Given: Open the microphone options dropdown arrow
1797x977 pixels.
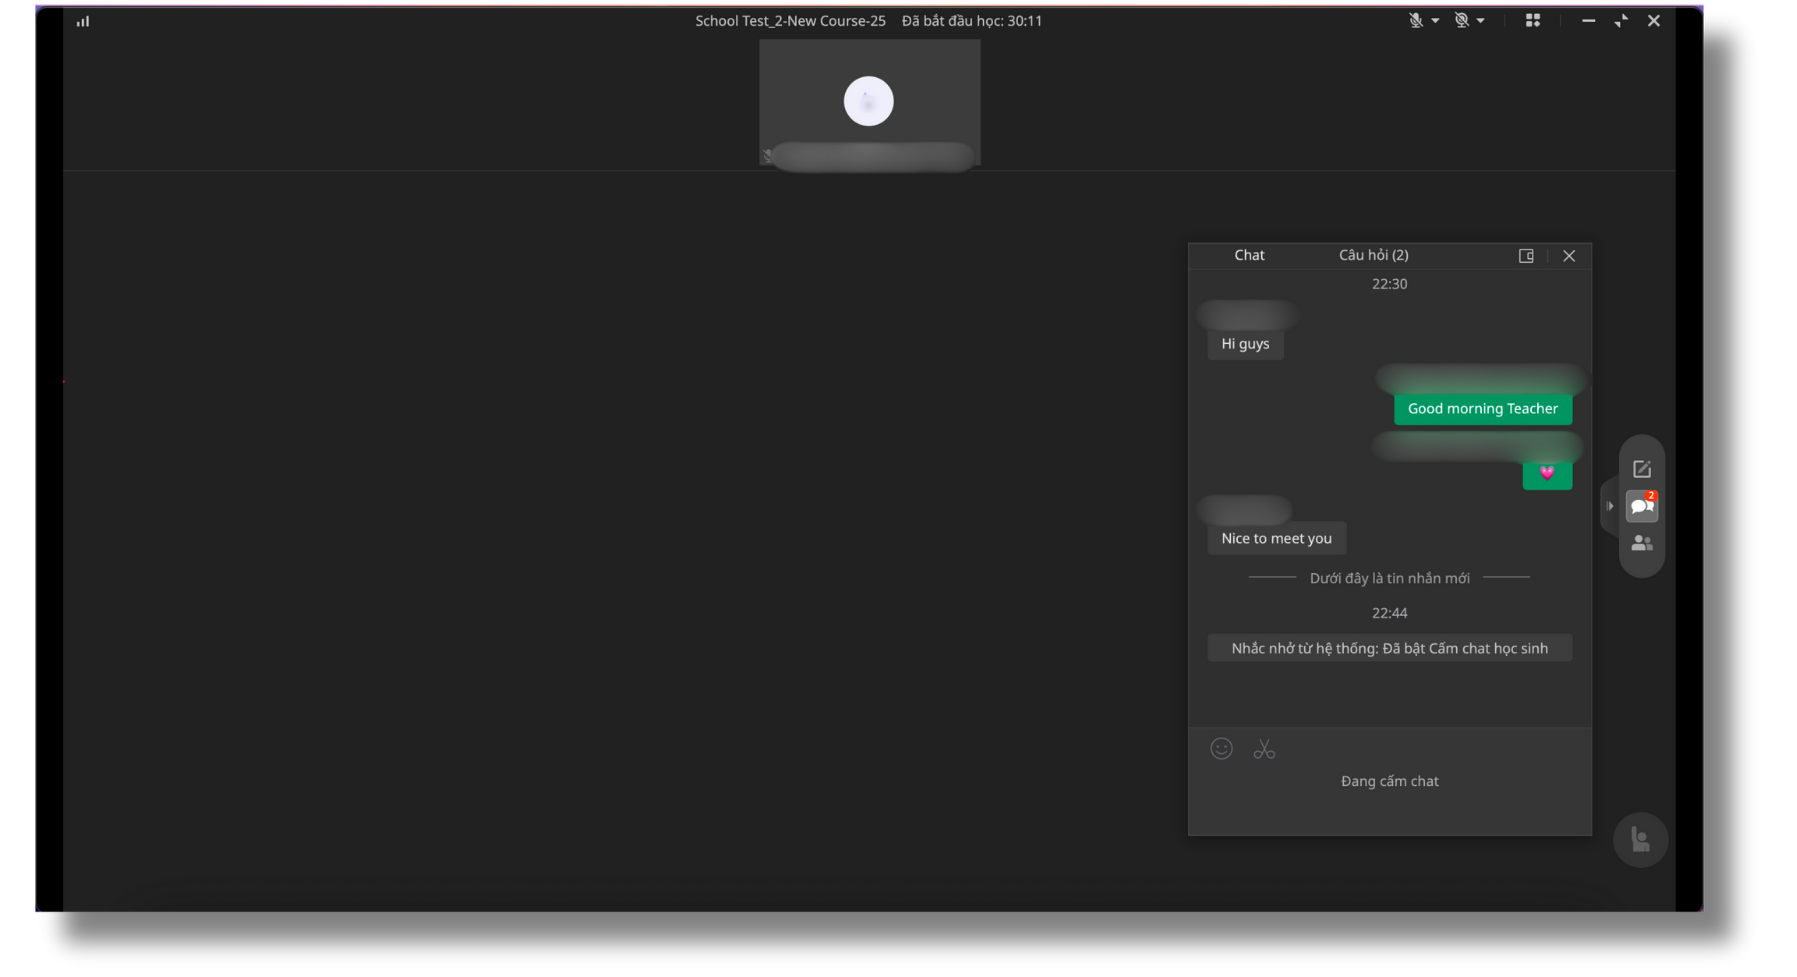Looking at the screenshot, I should click(1435, 21).
